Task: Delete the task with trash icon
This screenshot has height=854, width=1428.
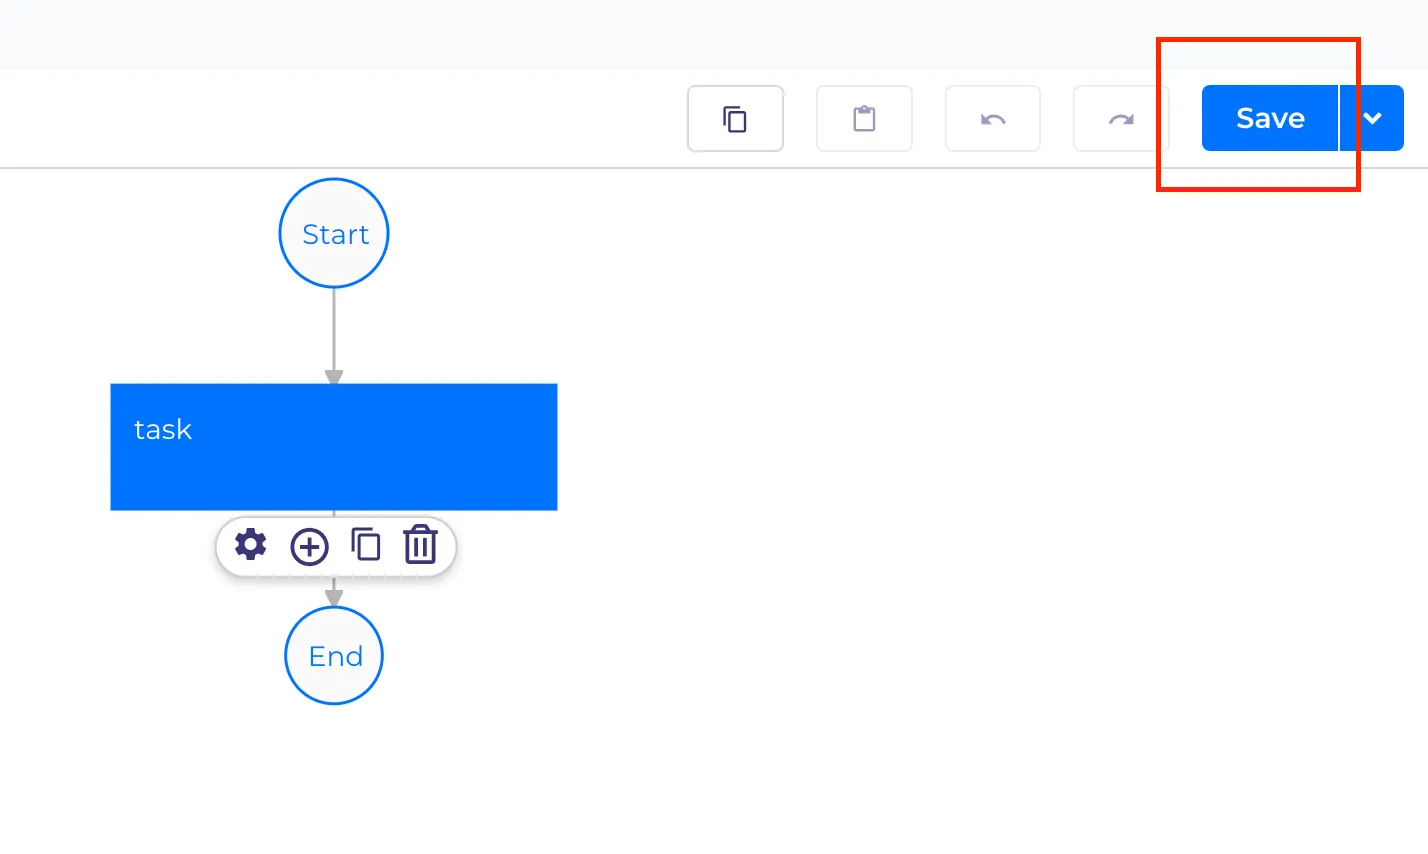Action: coord(421,545)
